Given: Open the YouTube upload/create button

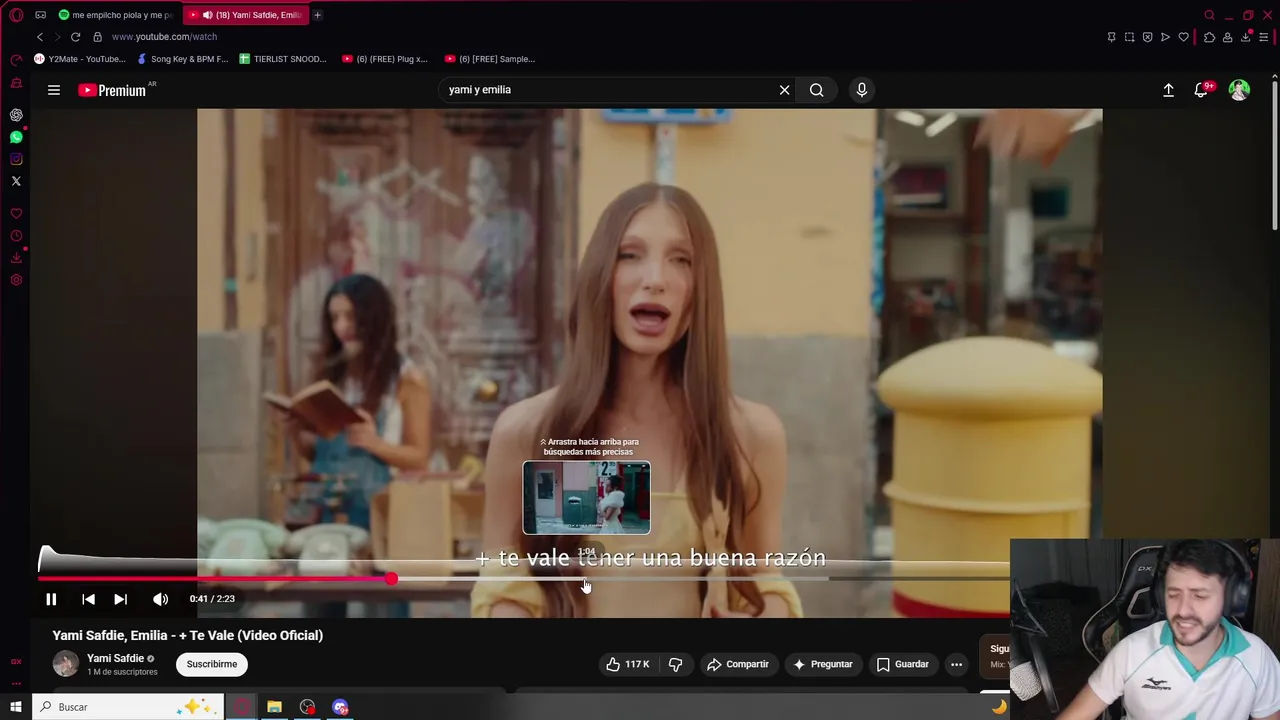Looking at the screenshot, I should coord(1168,90).
